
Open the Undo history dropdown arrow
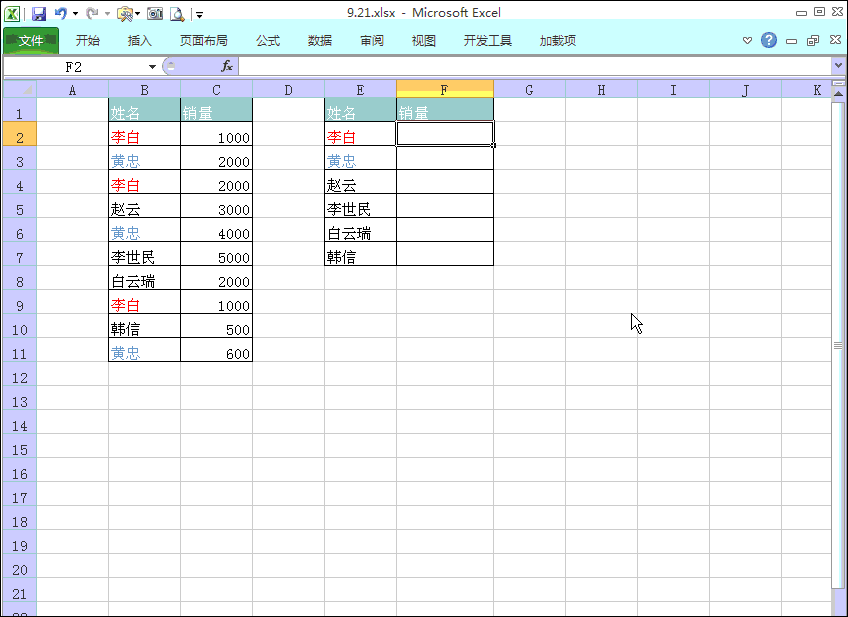tap(75, 14)
